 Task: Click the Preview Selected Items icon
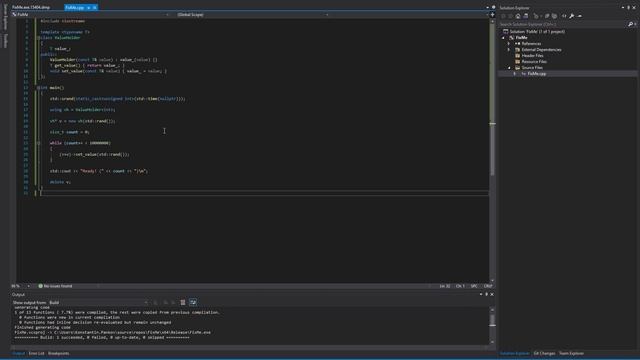(x=580, y=16)
